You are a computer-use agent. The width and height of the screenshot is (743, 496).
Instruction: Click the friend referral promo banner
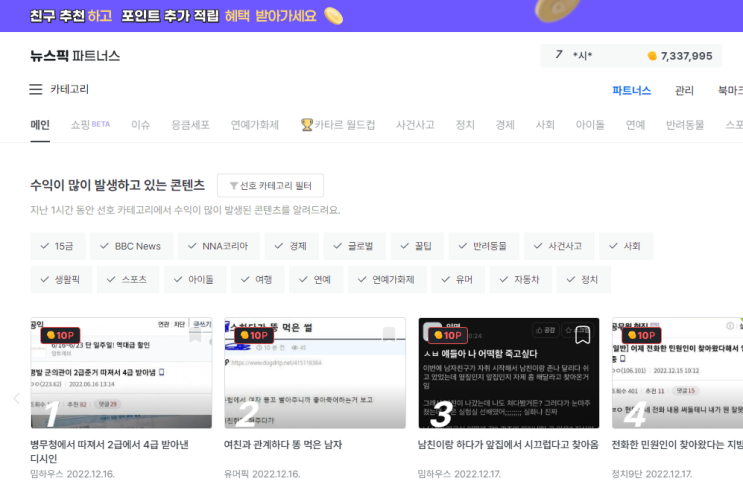point(372,16)
